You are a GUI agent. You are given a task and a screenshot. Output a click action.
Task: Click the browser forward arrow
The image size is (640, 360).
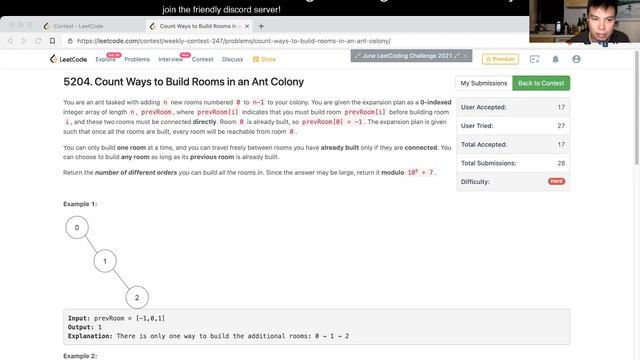(24, 41)
